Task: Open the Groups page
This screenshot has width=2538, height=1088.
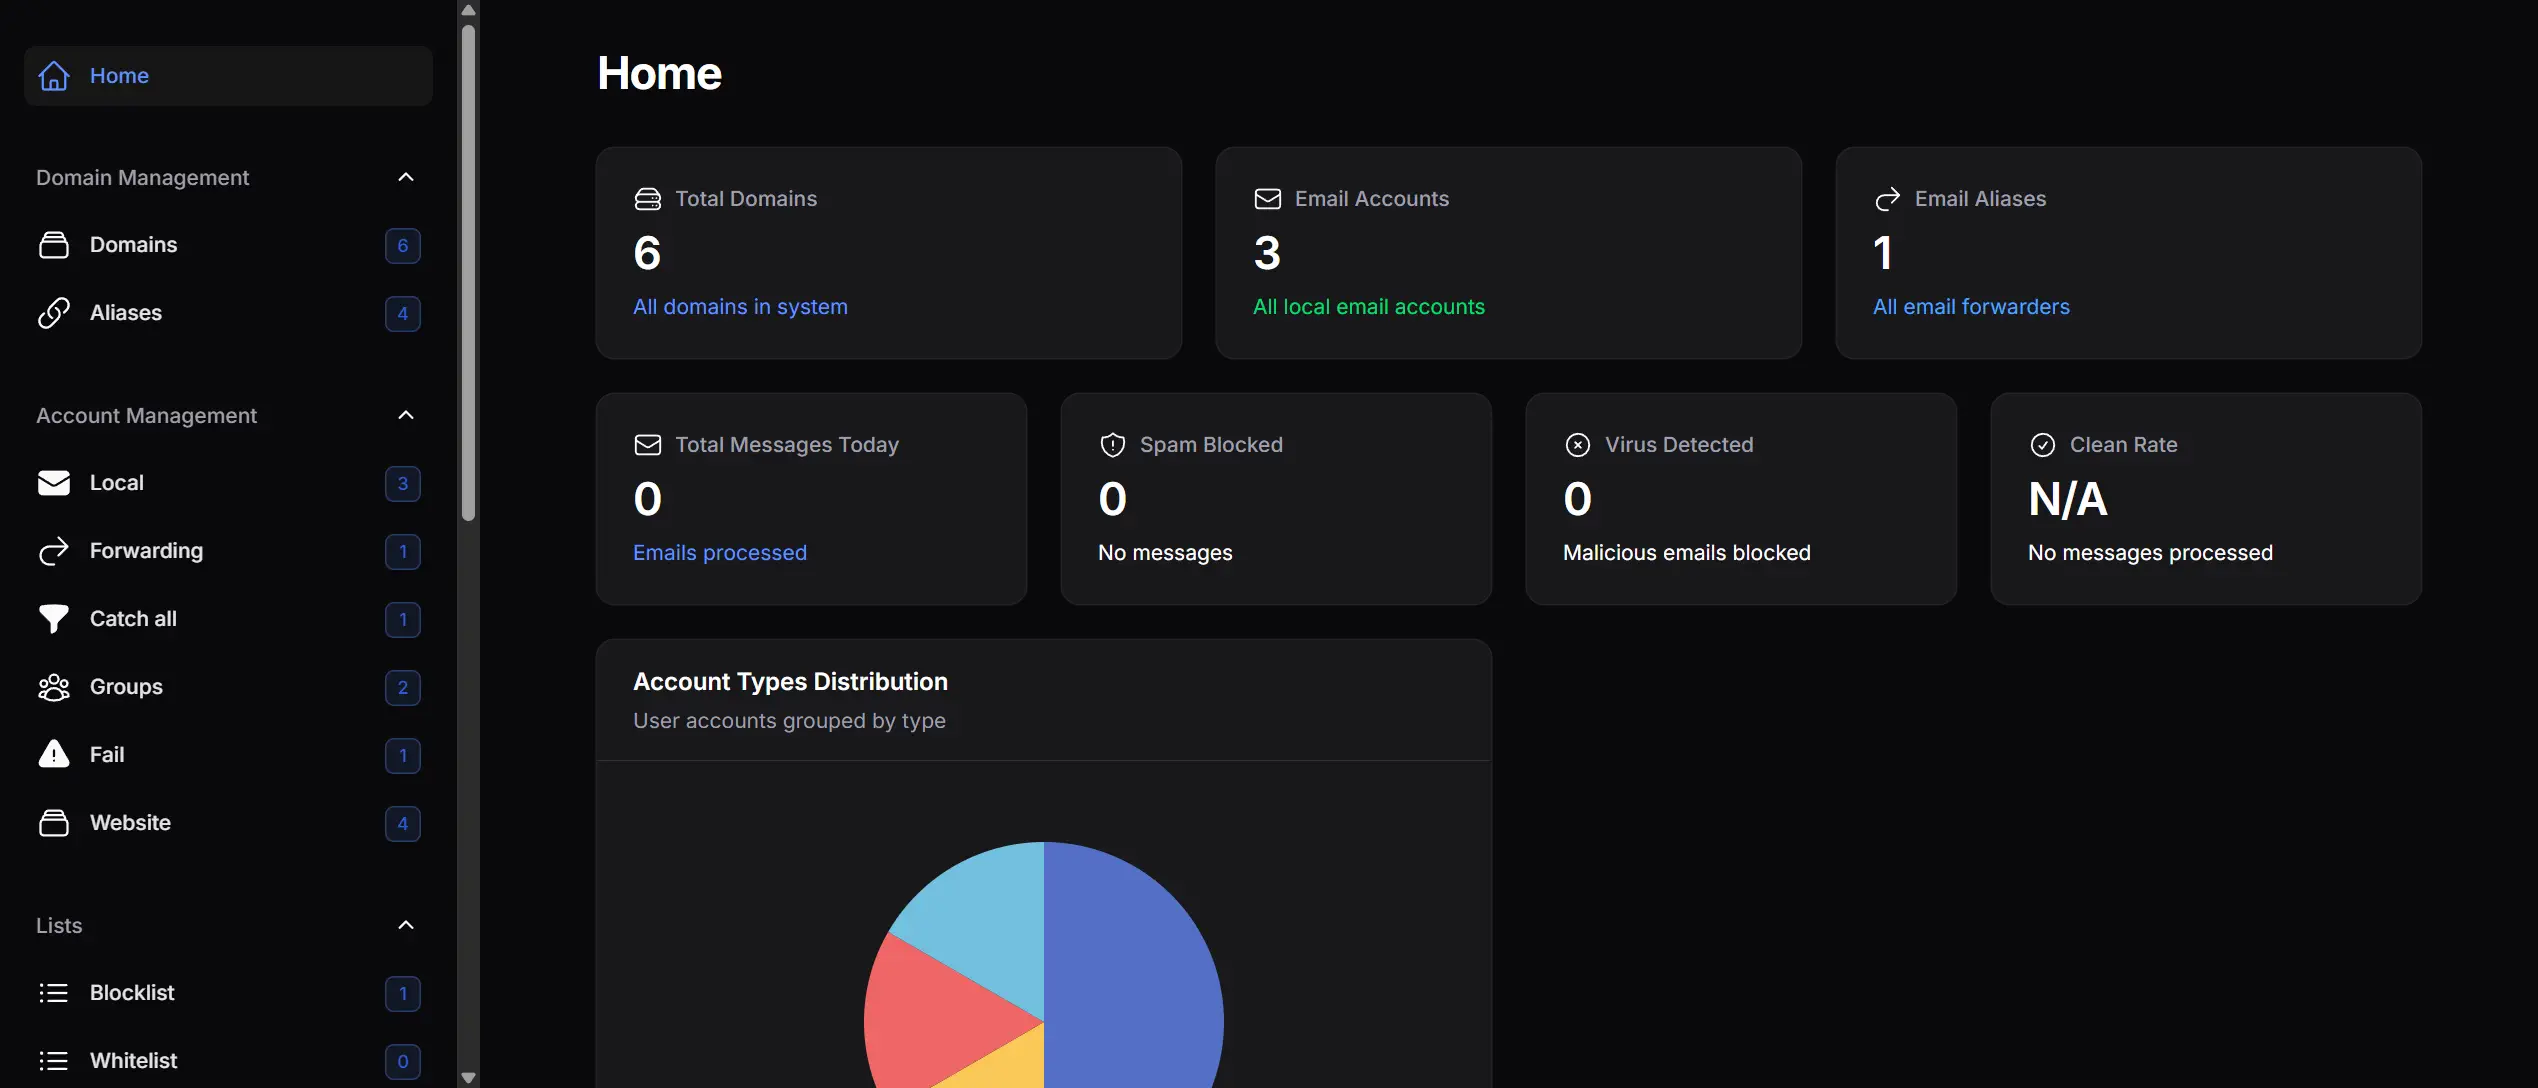Action: coord(228,687)
